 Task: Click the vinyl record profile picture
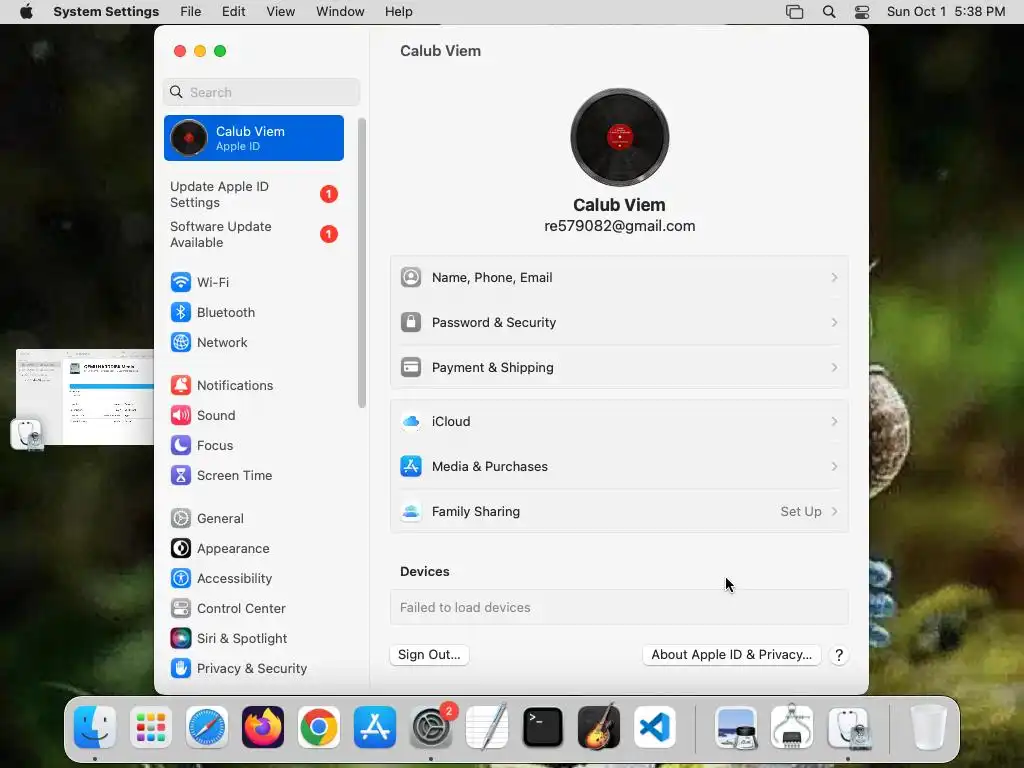point(619,137)
